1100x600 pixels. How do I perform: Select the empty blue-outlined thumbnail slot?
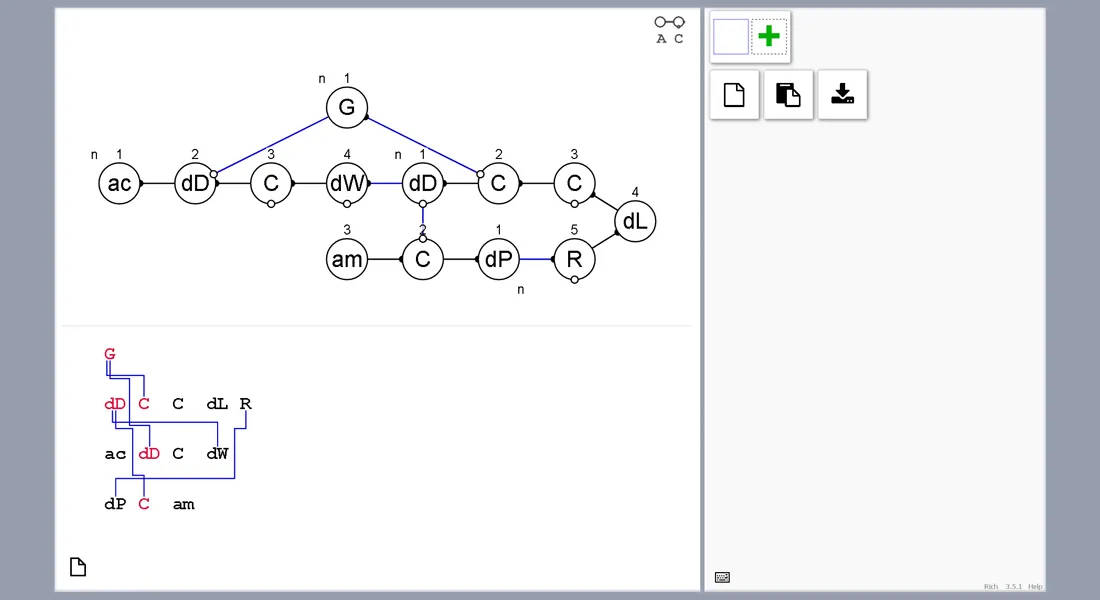(730, 37)
